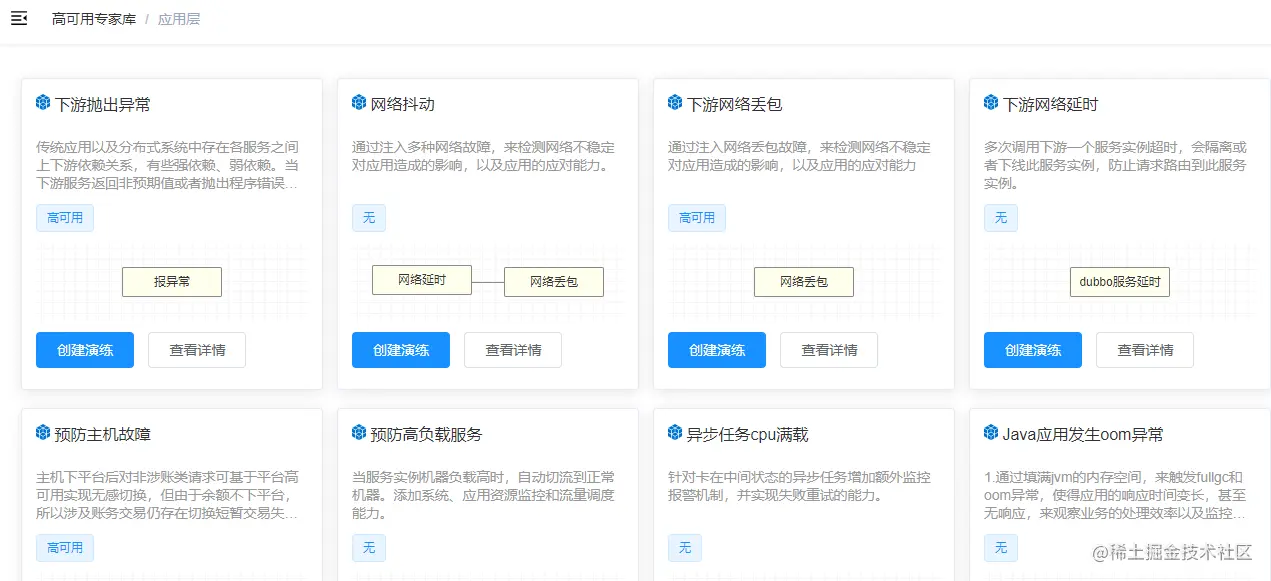Click the 下游抛出异常 description starting 传统应用以及分布式系统
1271x581 pixels.
coord(167,165)
